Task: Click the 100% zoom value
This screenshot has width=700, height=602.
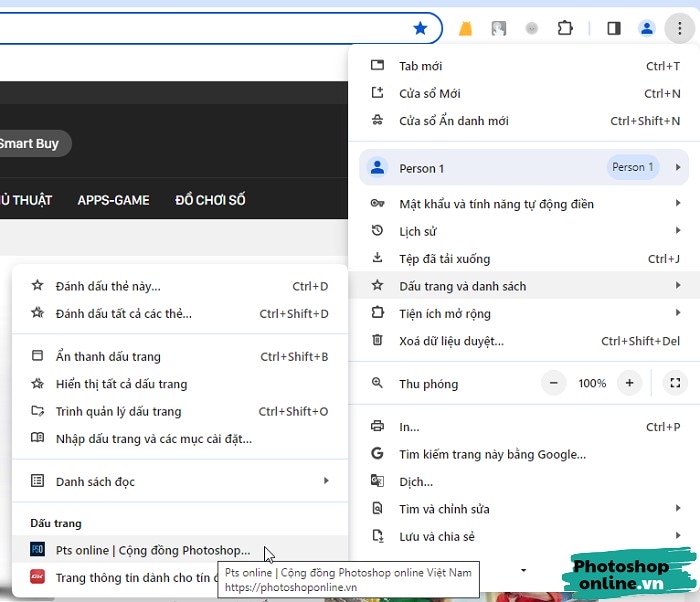Action: (x=592, y=383)
